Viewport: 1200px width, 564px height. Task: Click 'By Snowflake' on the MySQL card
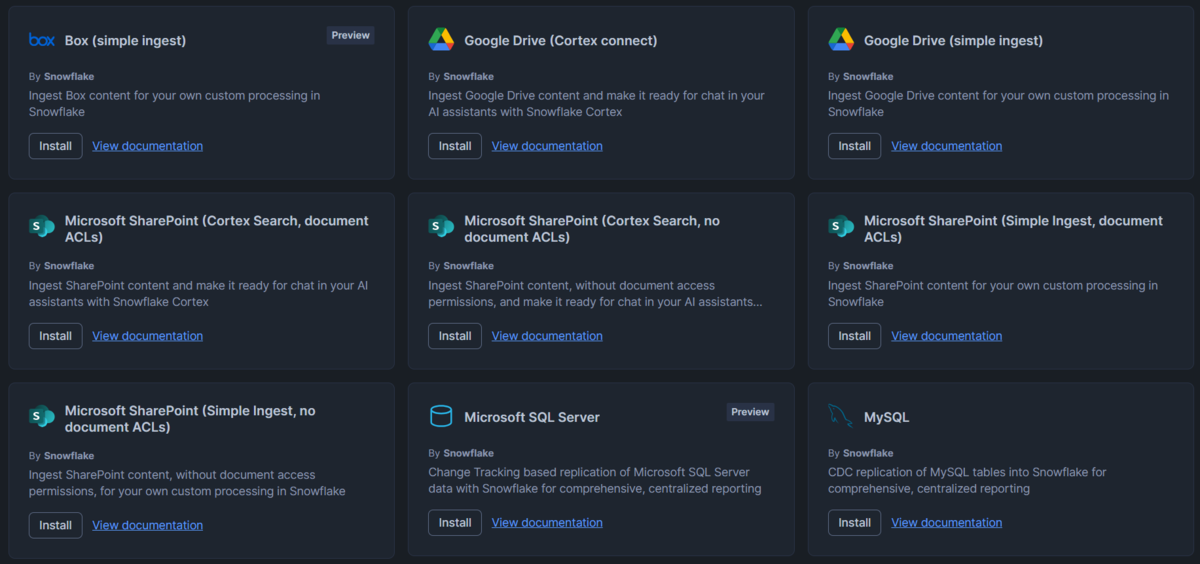point(862,453)
